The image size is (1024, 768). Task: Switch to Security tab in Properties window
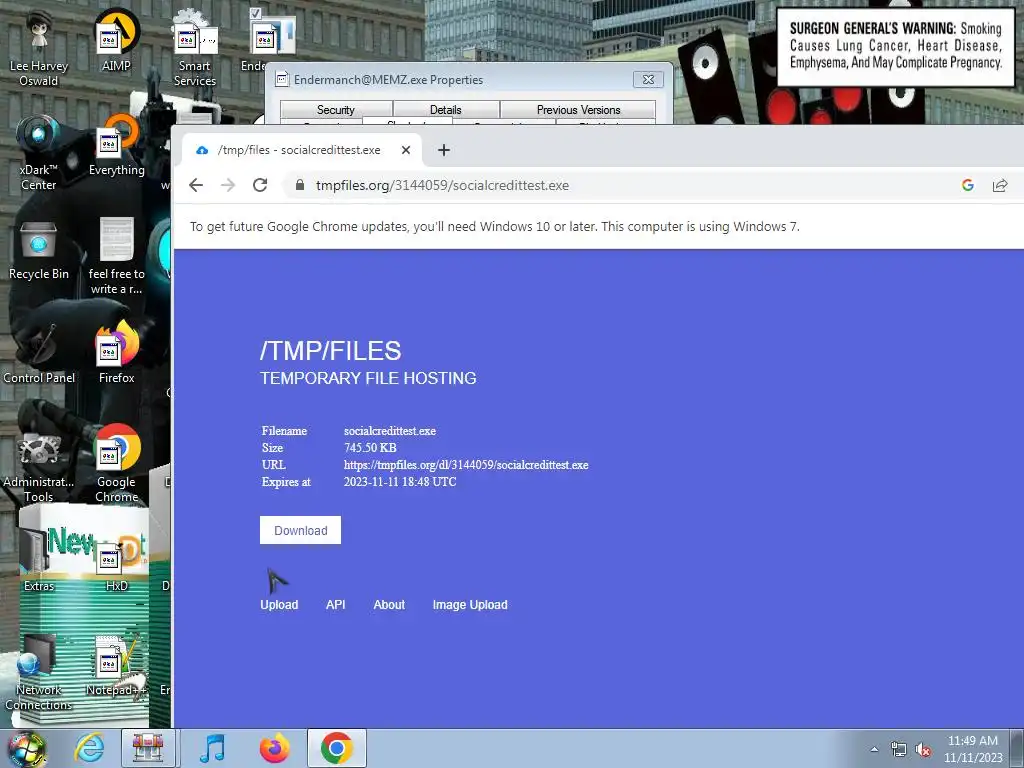point(336,110)
